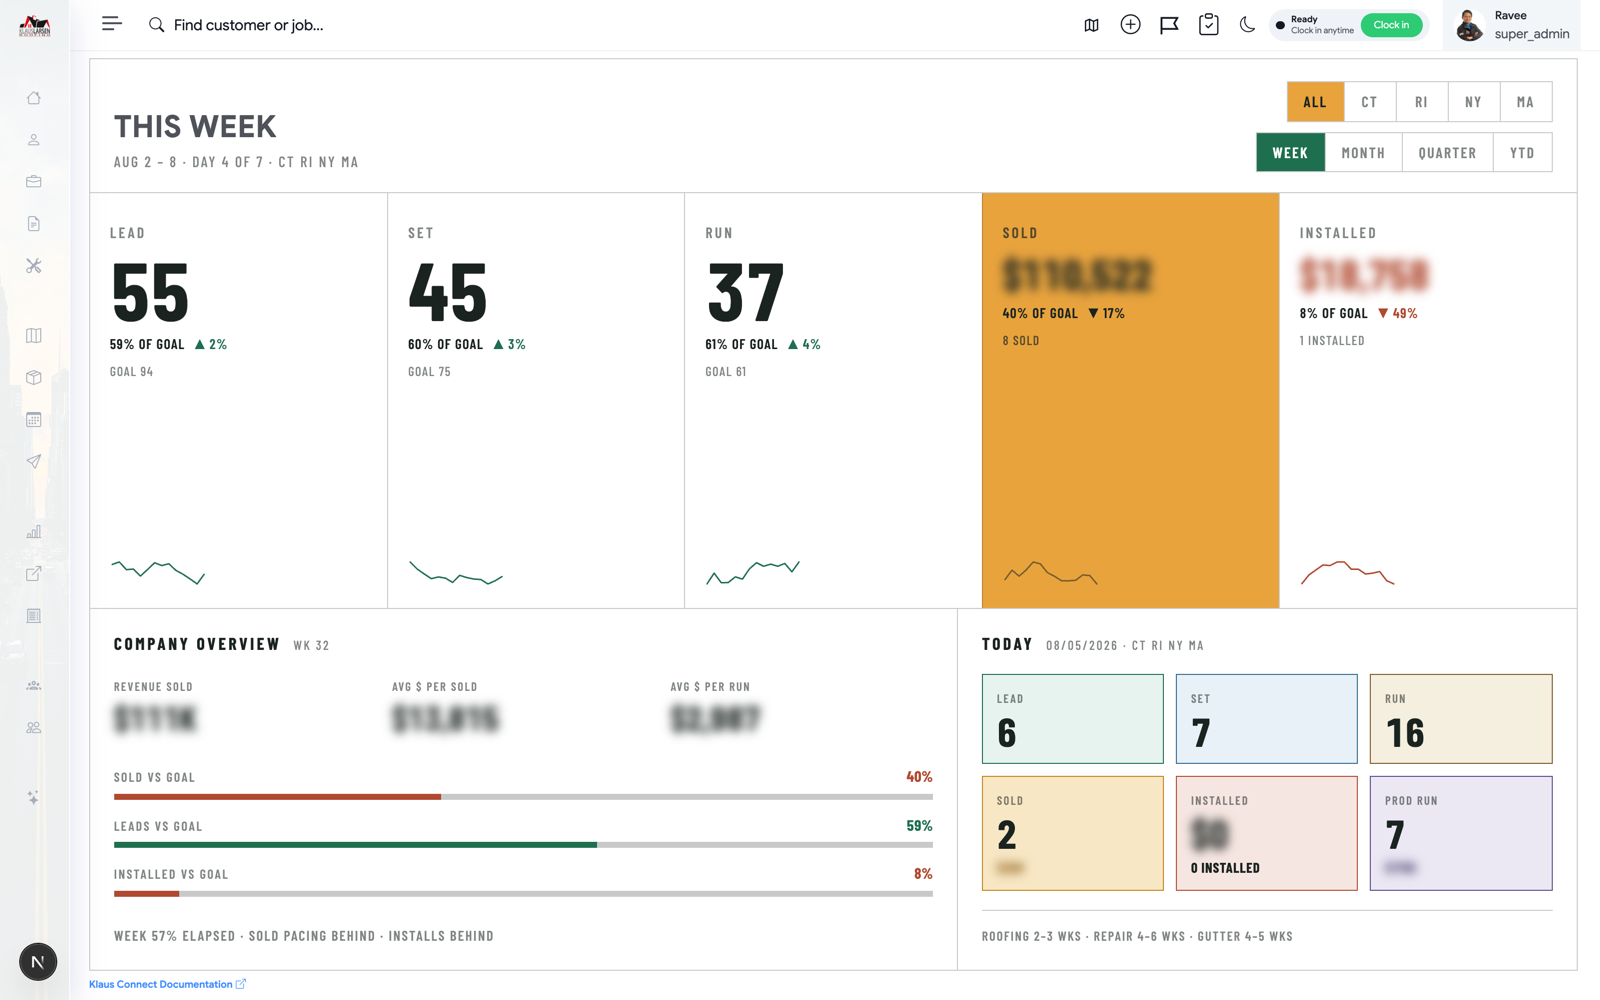The height and width of the screenshot is (1000, 1600).
Task: Toggle the hamburger menu icon
Action: click(112, 24)
